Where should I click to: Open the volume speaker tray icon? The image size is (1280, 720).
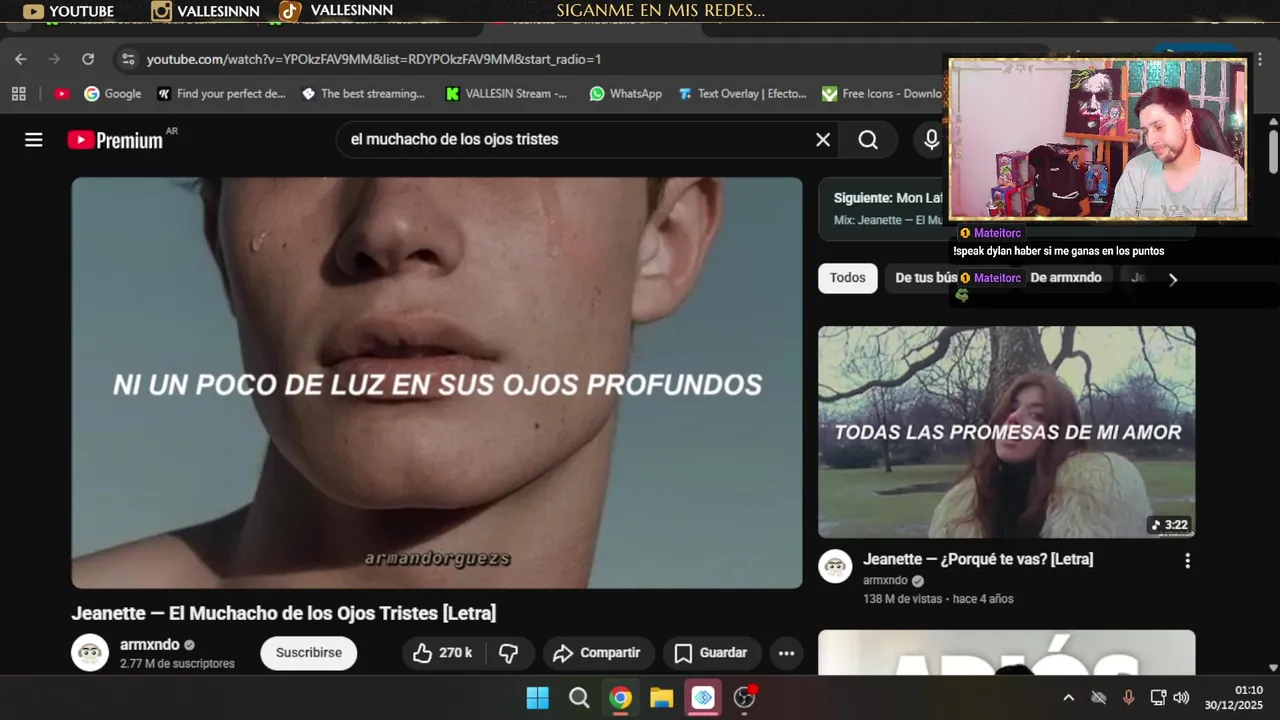point(1181,698)
